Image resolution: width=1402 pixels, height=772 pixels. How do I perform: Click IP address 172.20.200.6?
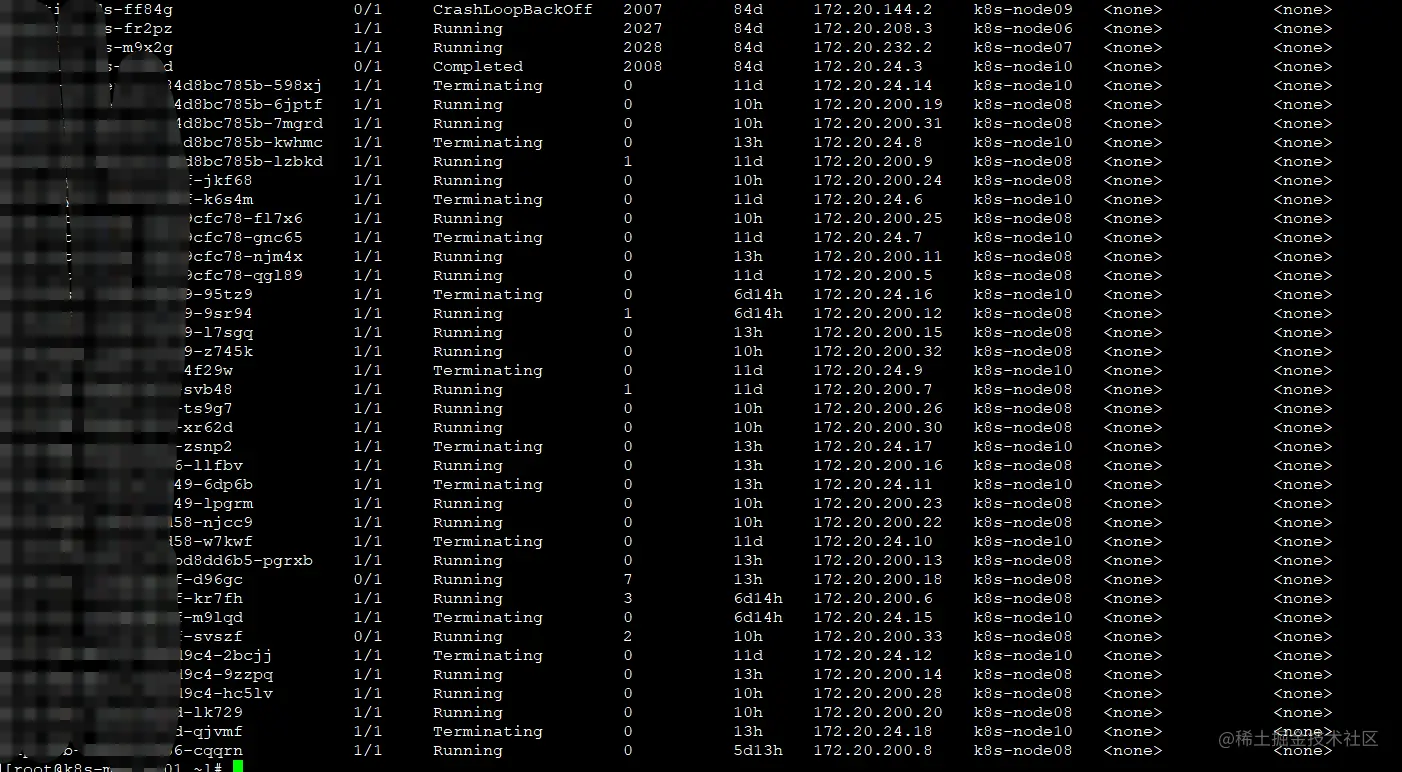click(x=872, y=599)
